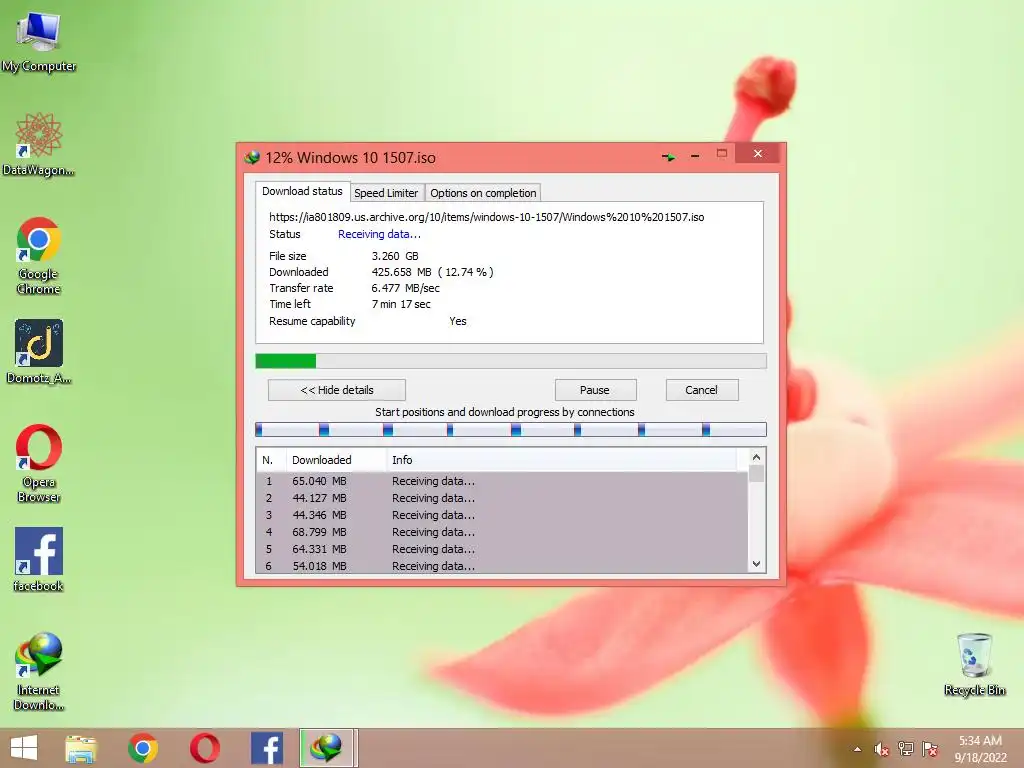
Task: Switch to the Options on completion tab
Action: pos(483,193)
